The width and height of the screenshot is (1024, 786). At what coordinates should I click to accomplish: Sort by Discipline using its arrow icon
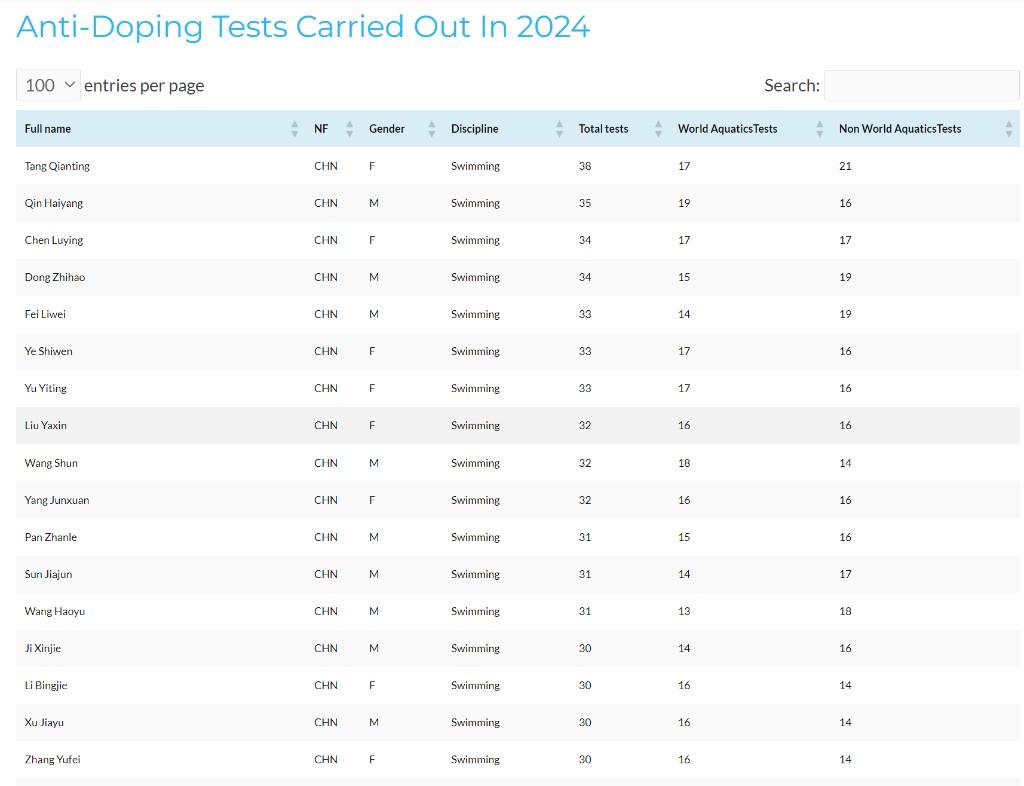(559, 129)
